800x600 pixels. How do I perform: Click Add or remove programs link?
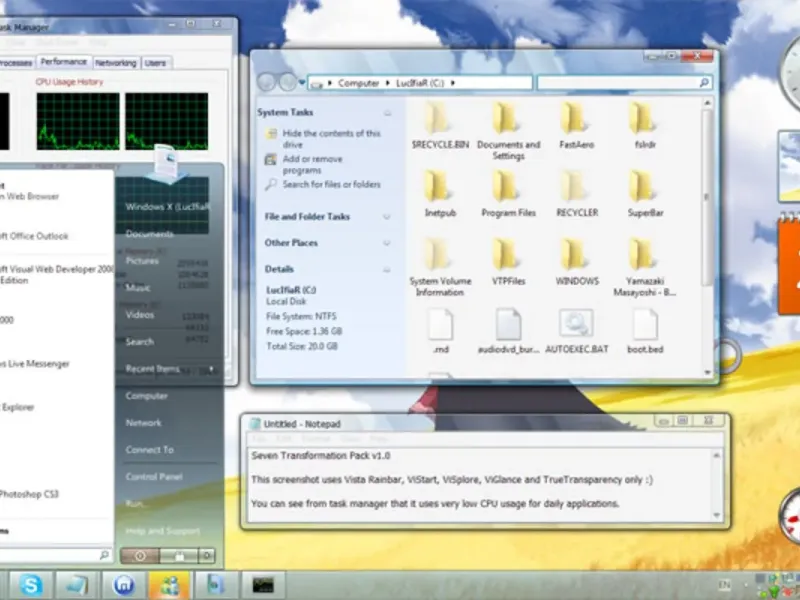312,164
